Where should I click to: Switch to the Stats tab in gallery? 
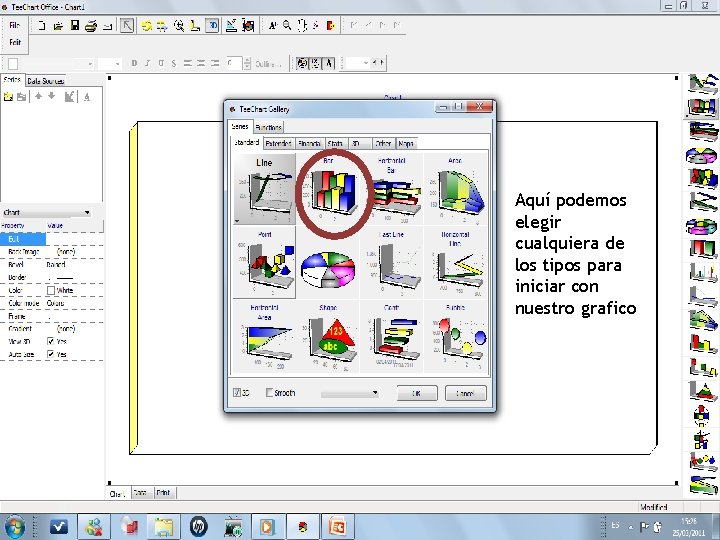click(335, 144)
